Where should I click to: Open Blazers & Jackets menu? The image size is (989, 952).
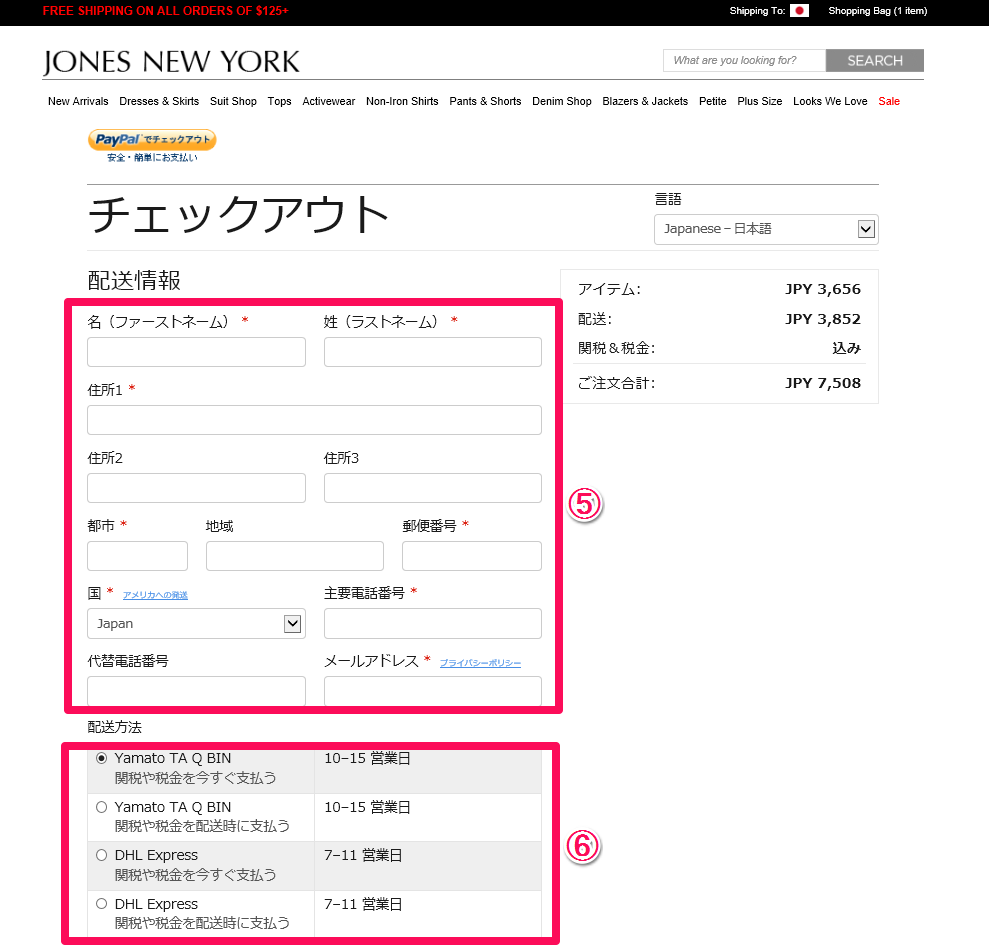pyautogui.click(x=645, y=101)
